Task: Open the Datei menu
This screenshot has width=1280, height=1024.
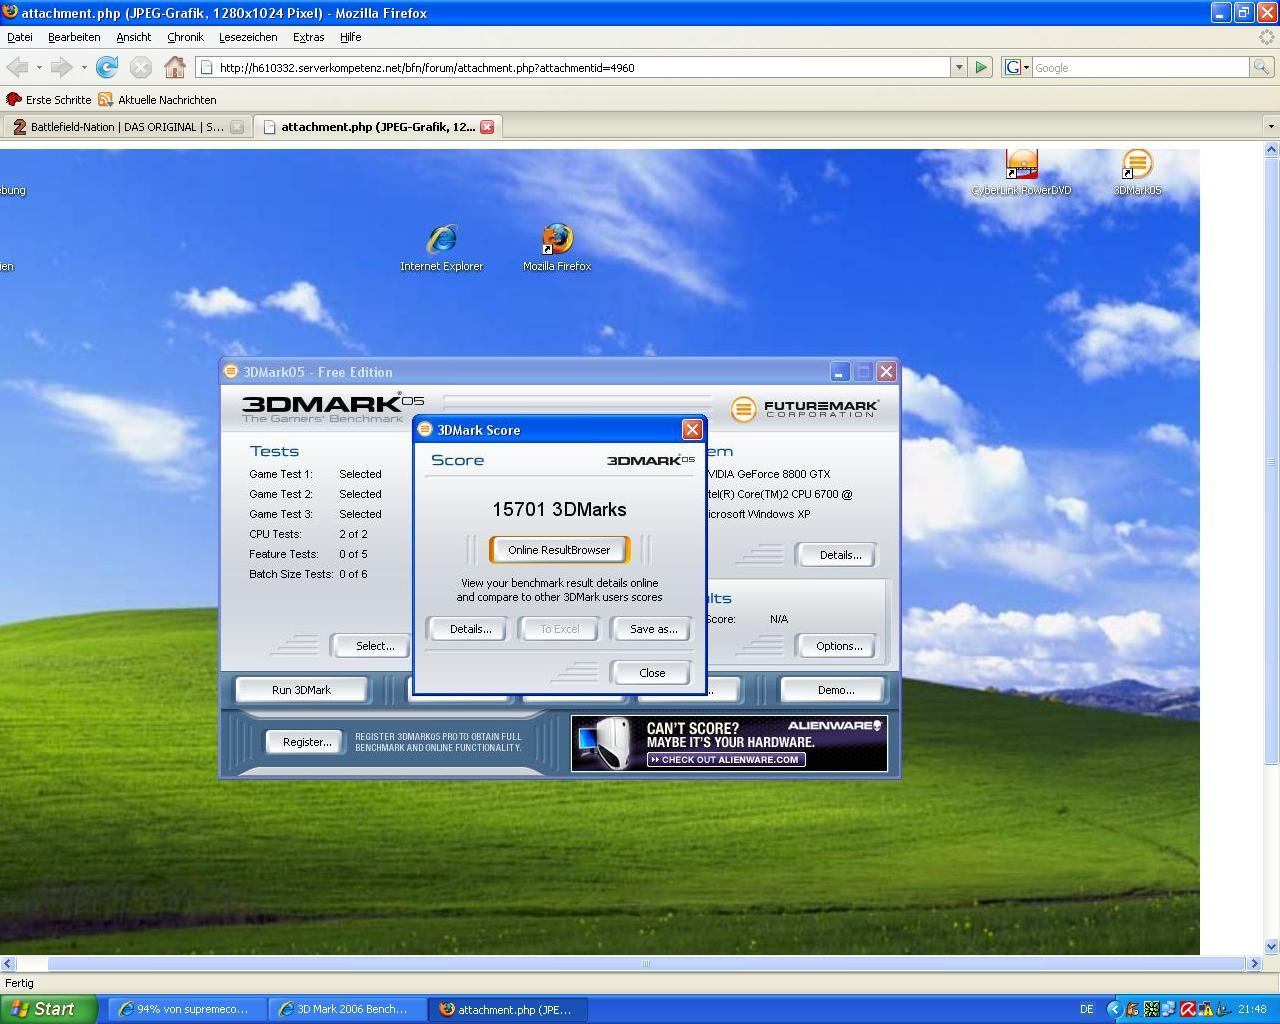Action: [x=20, y=37]
